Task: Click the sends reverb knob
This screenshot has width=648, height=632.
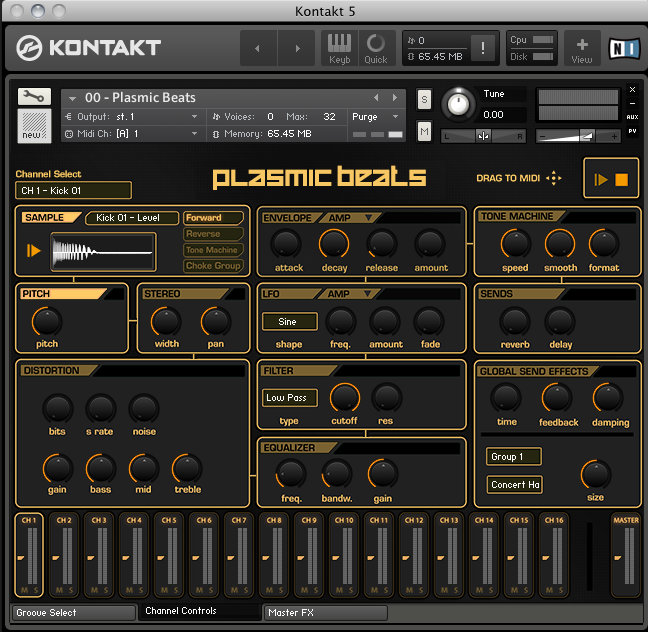Action: click(515, 321)
